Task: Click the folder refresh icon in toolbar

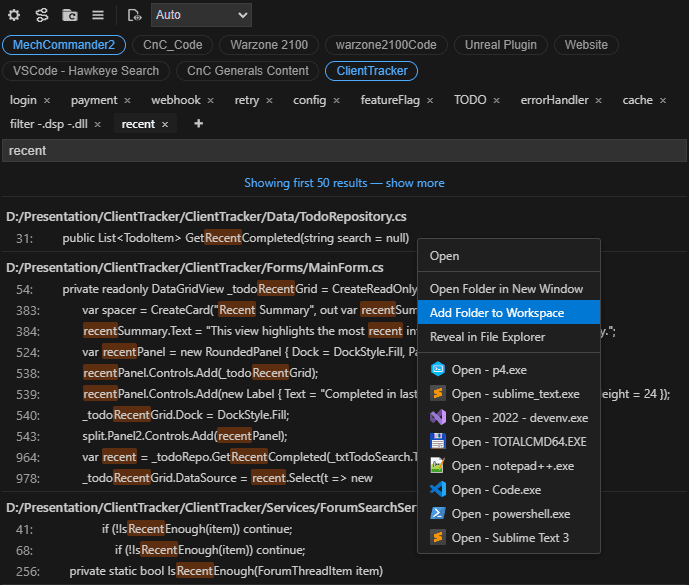Action: (70, 15)
